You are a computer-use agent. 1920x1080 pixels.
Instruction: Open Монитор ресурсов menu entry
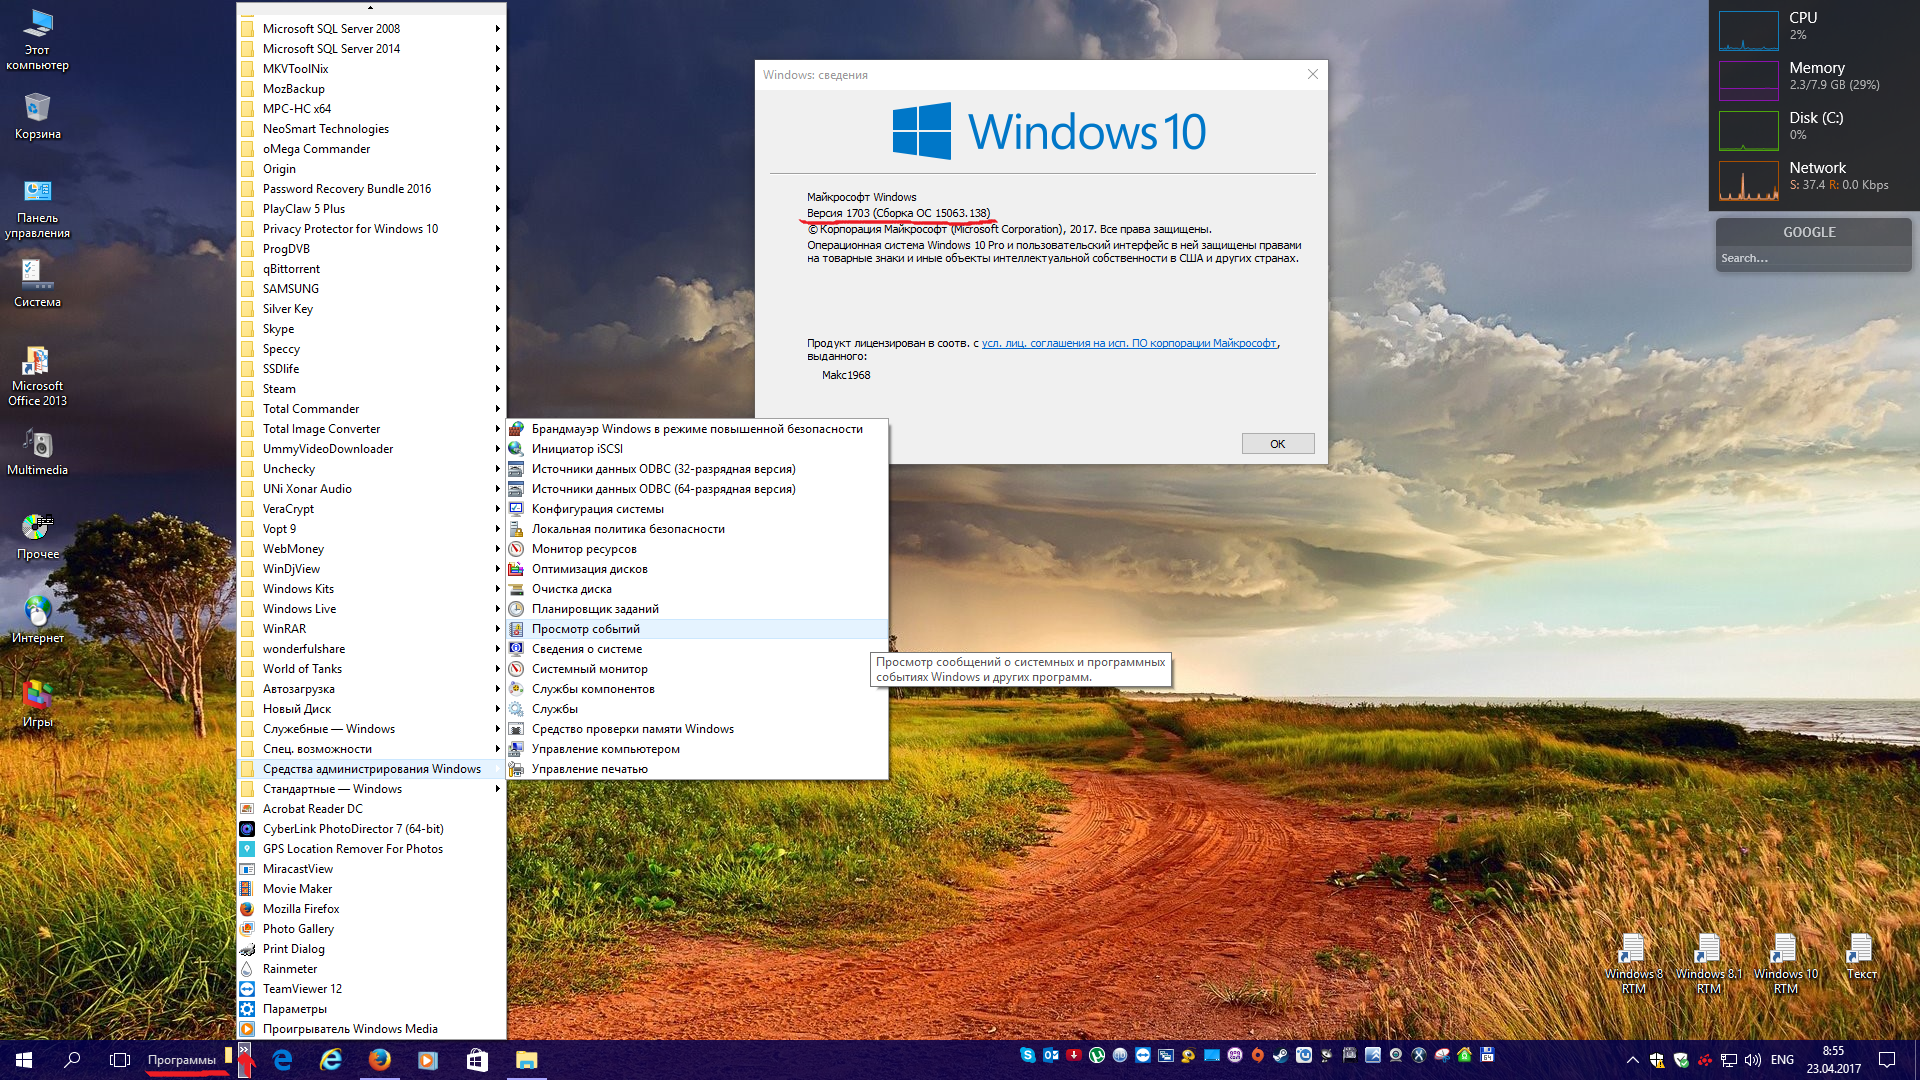pyautogui.click(x=697, y=549)
